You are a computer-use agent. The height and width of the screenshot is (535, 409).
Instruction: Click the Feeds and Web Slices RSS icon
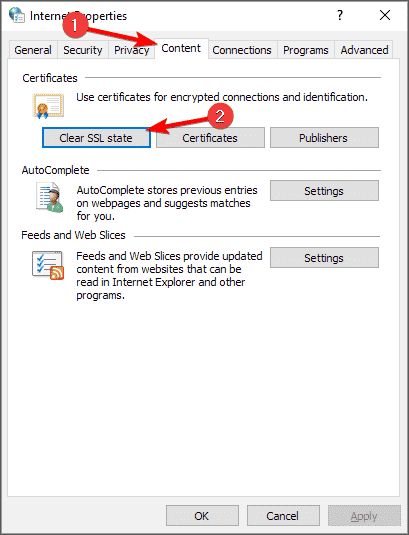[48, 265]
